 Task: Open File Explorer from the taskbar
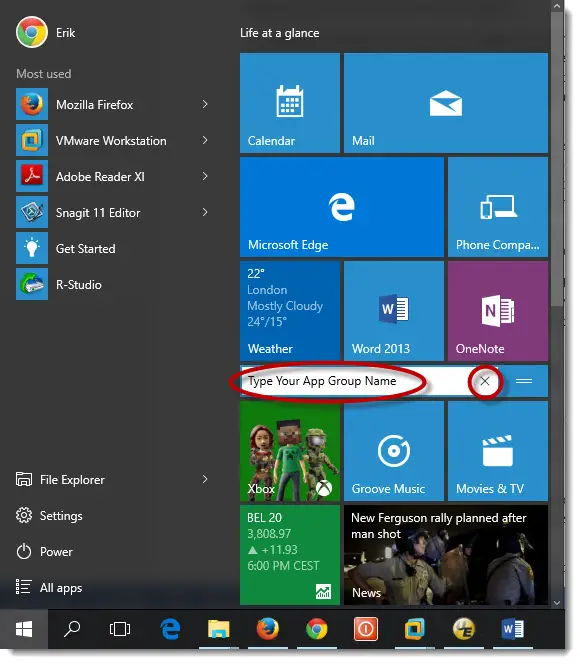tap(219, 629)
